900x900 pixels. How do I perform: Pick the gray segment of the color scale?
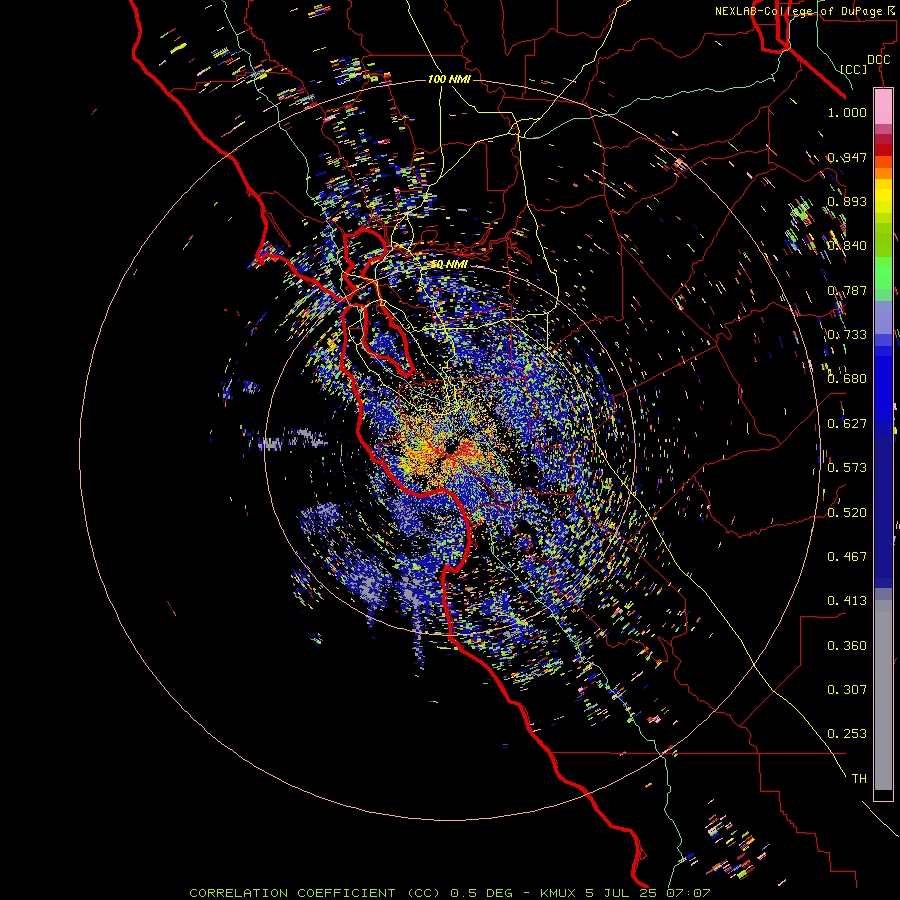click(883, 695)
